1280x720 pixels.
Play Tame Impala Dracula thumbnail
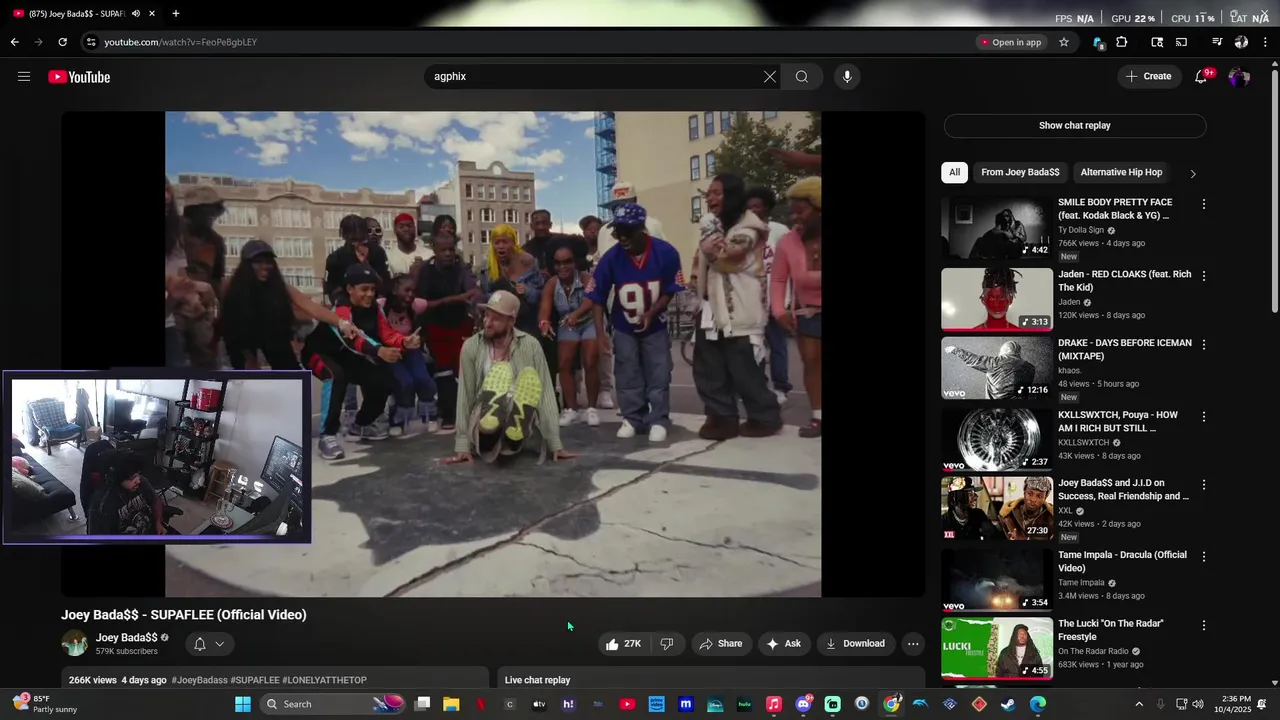[997, 580]
